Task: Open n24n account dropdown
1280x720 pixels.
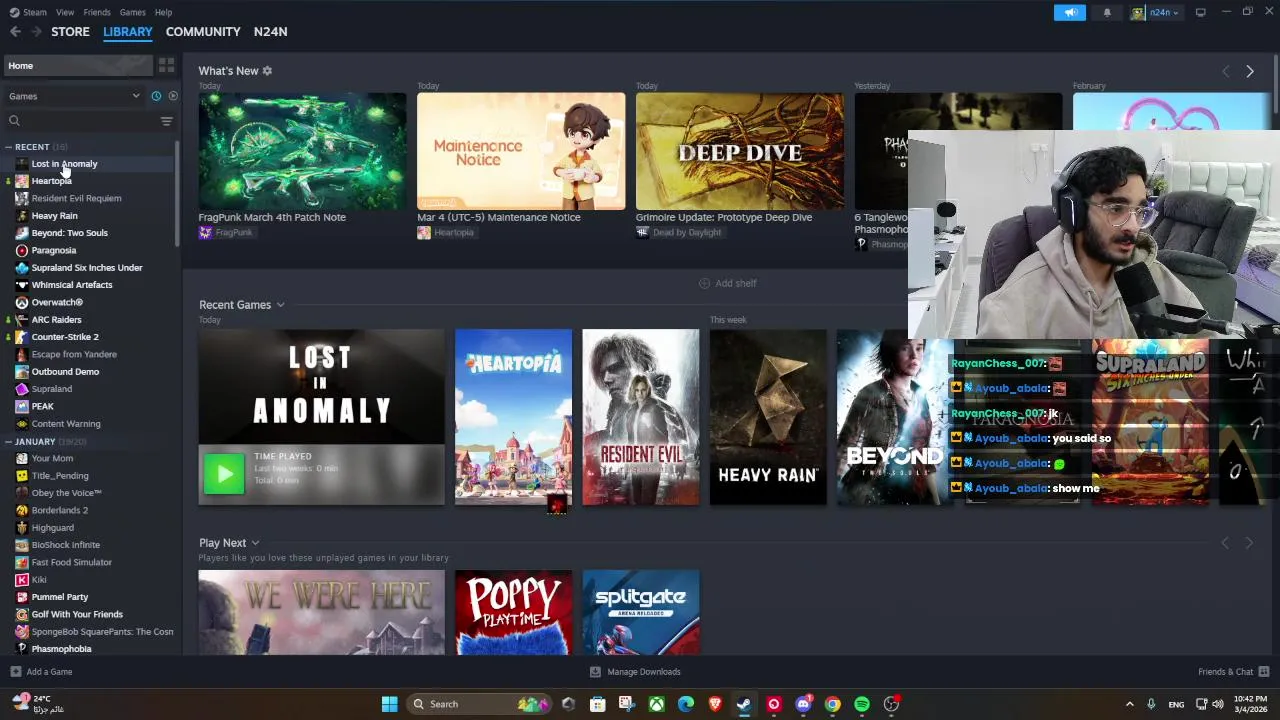Action: coord(1157,12)
